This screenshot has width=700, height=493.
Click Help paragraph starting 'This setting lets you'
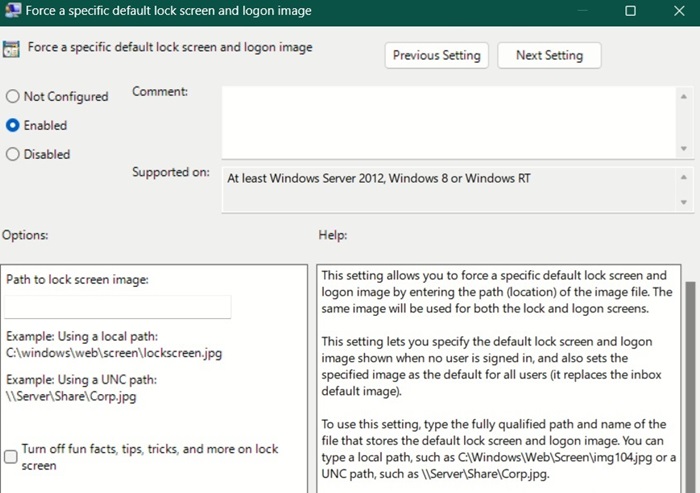tap(491, 366)
